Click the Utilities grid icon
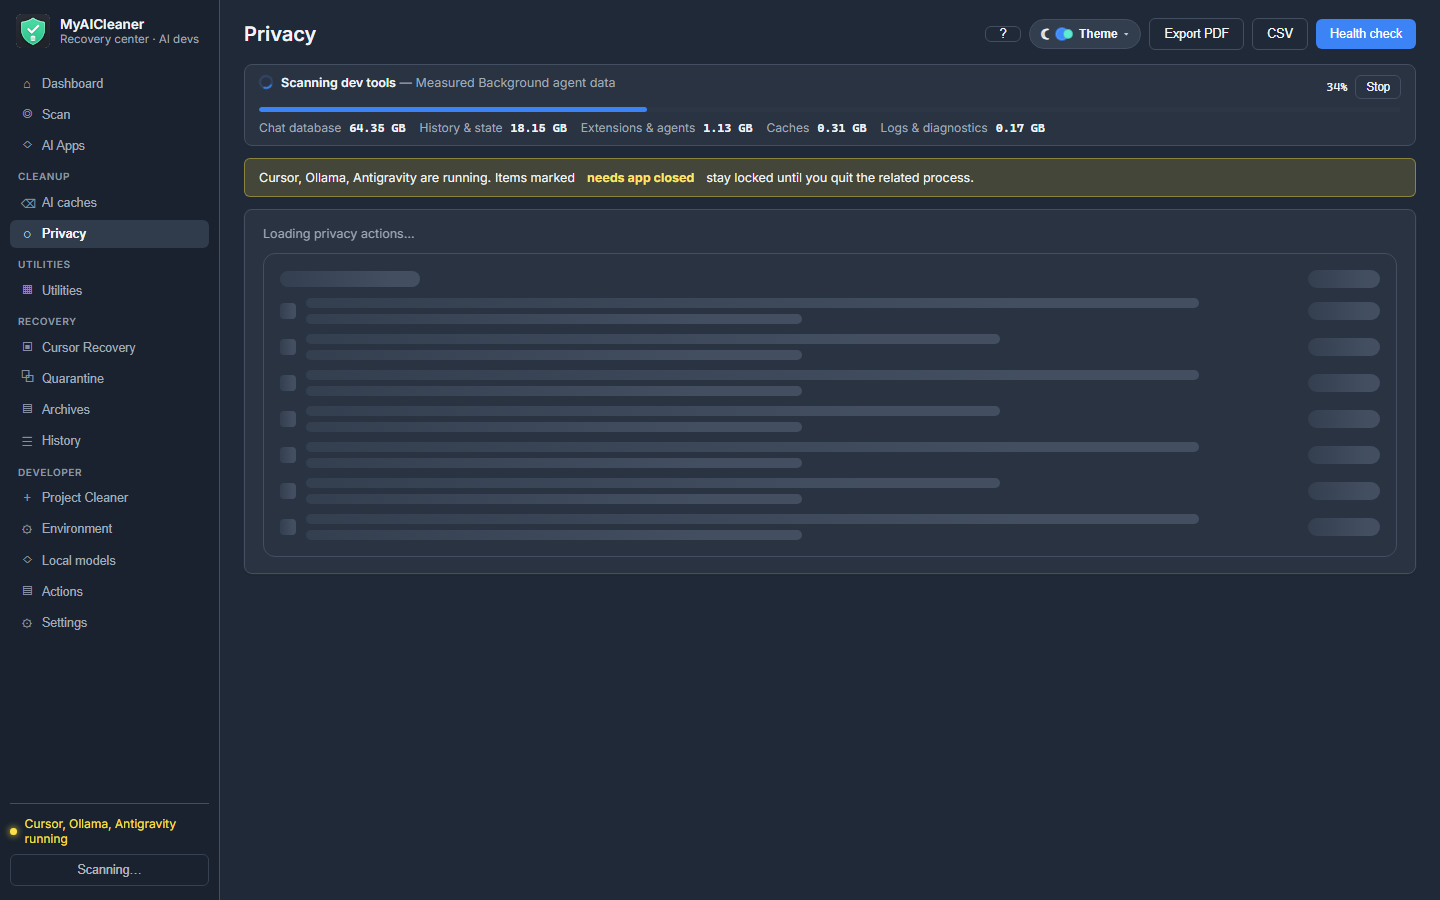Image resolution: width=1440 pixels, height=900 pixels. 27,290
